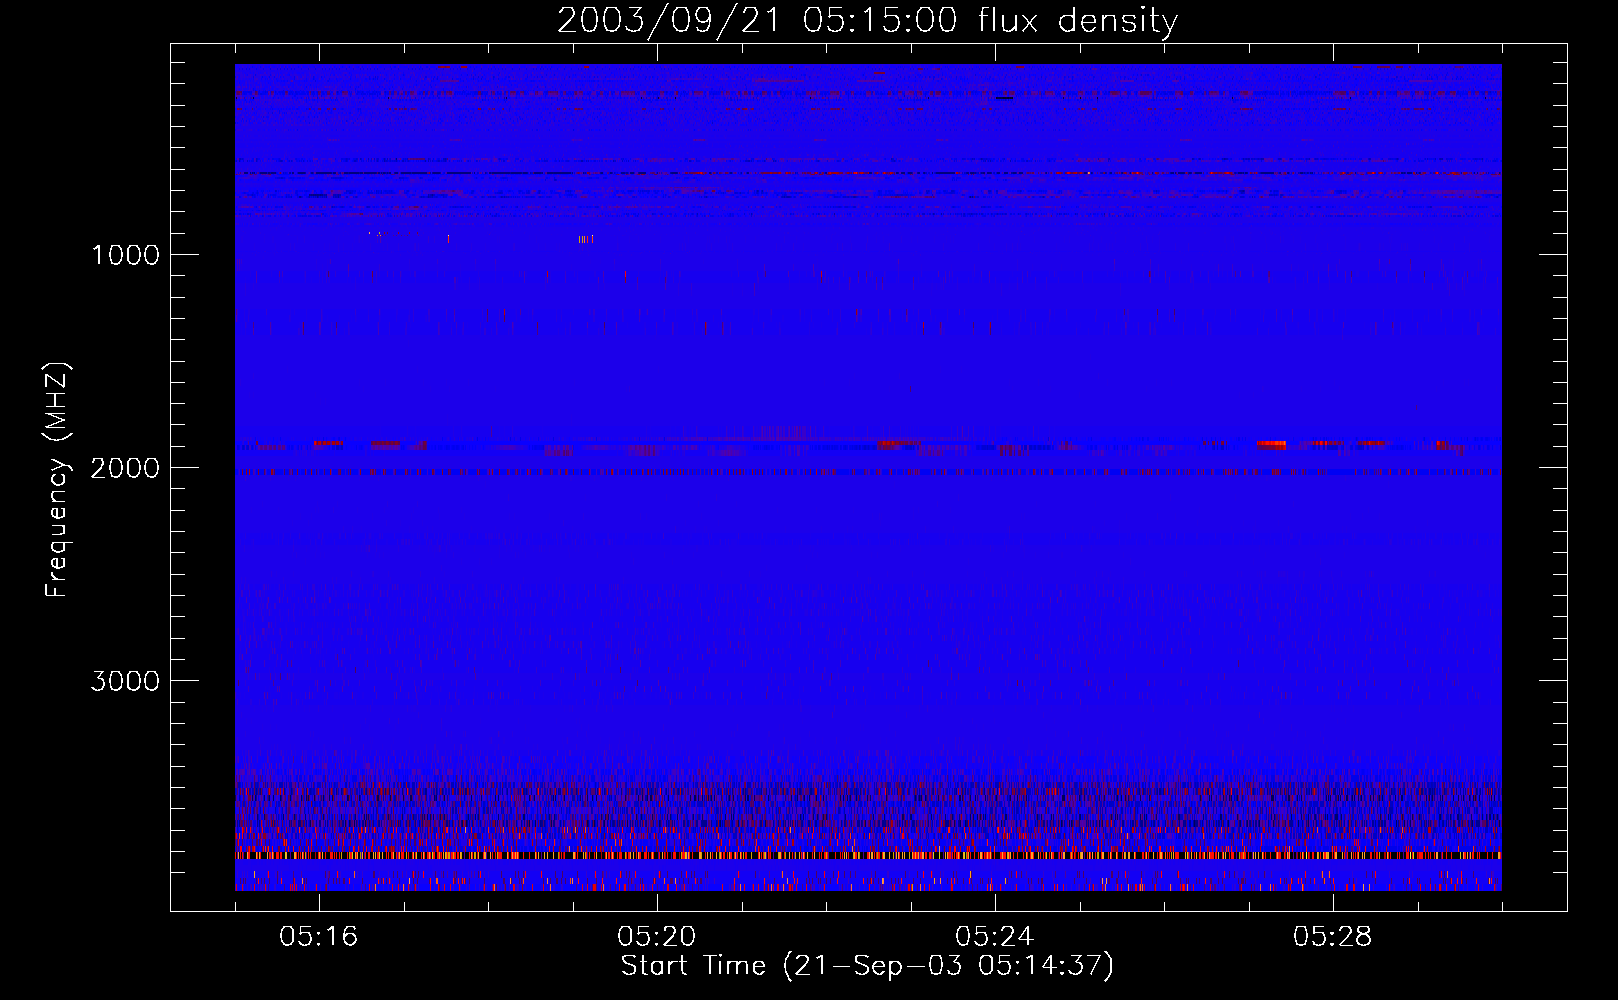Viewport: 1618px width, 1000px height.
Task: Click the 1000 frequency tick label
Action: click(x=125, y=255)
